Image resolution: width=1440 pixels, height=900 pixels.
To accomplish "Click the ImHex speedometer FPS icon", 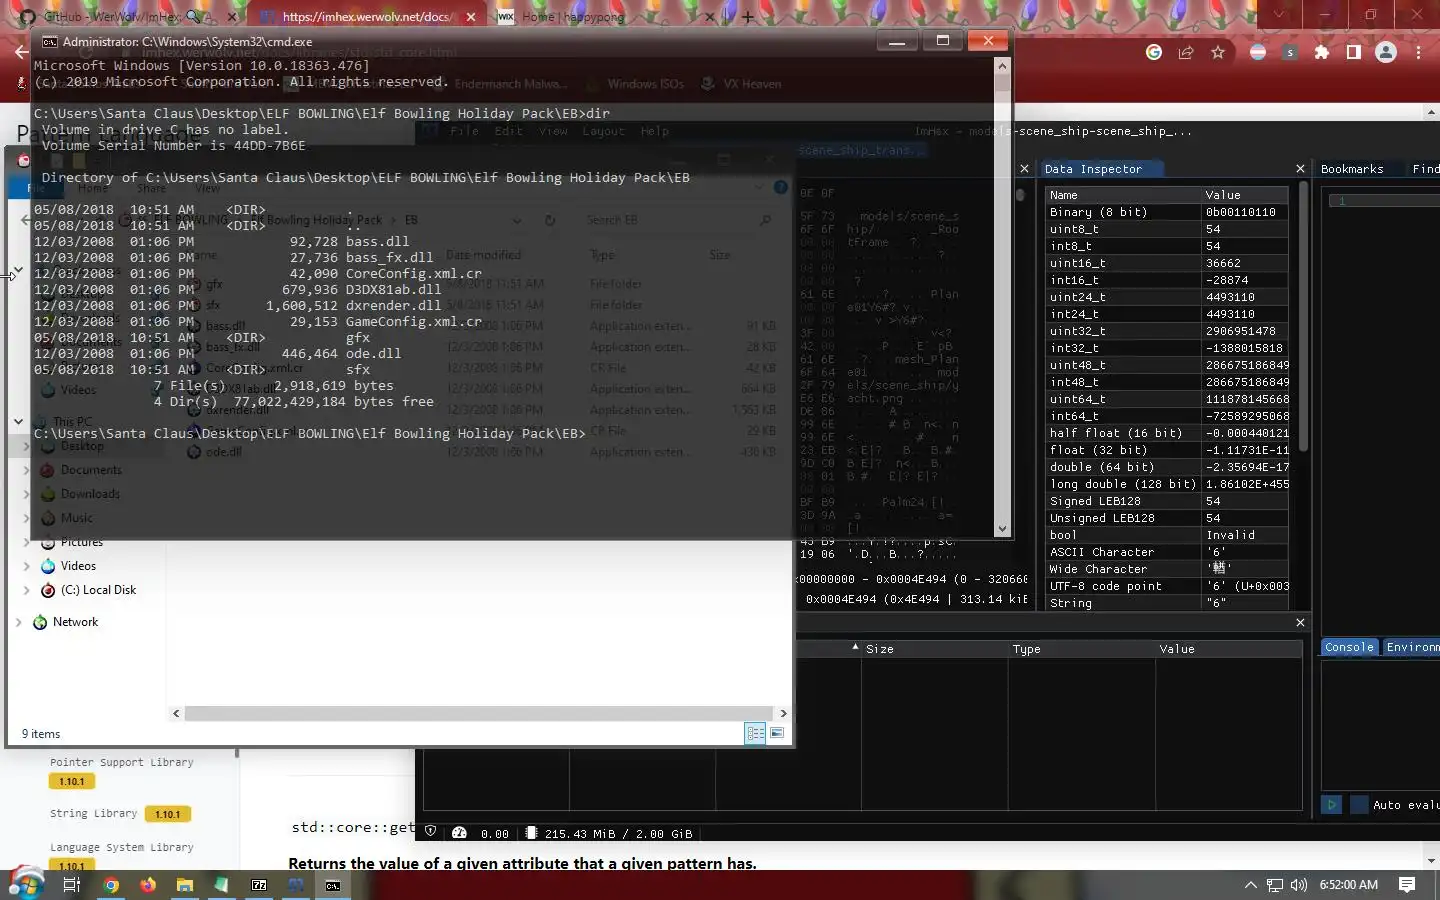I will [460, 832].
